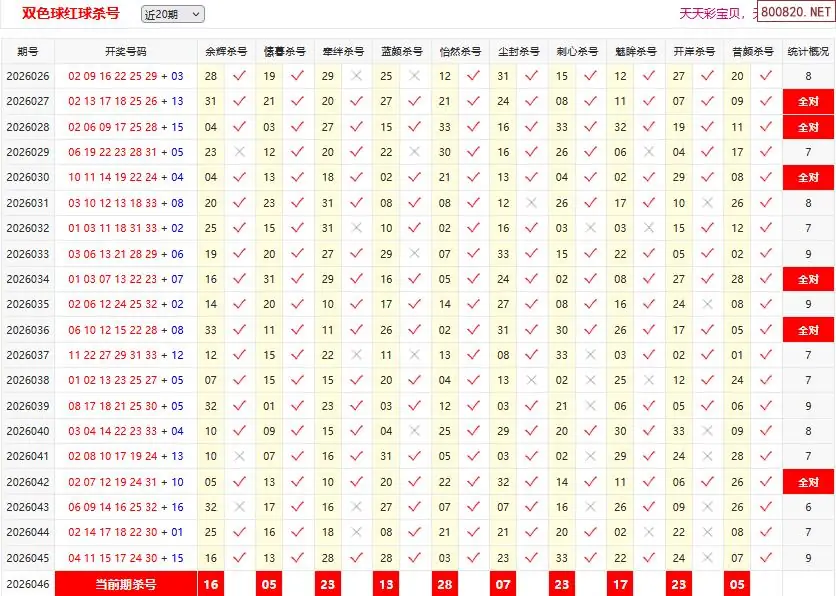
Task: Click the 蓝颜杀号 cross mark for 2026037
Action: tap(414, 355)
